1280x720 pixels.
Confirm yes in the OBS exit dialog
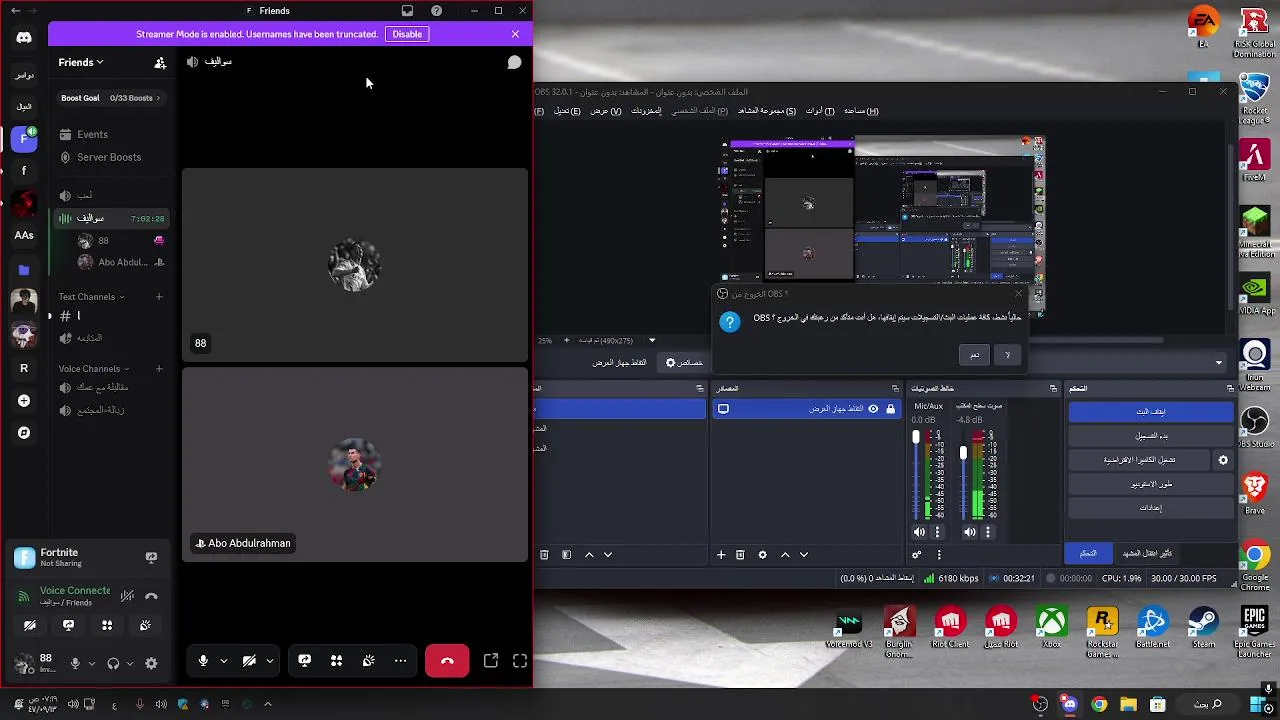point(975,355)
